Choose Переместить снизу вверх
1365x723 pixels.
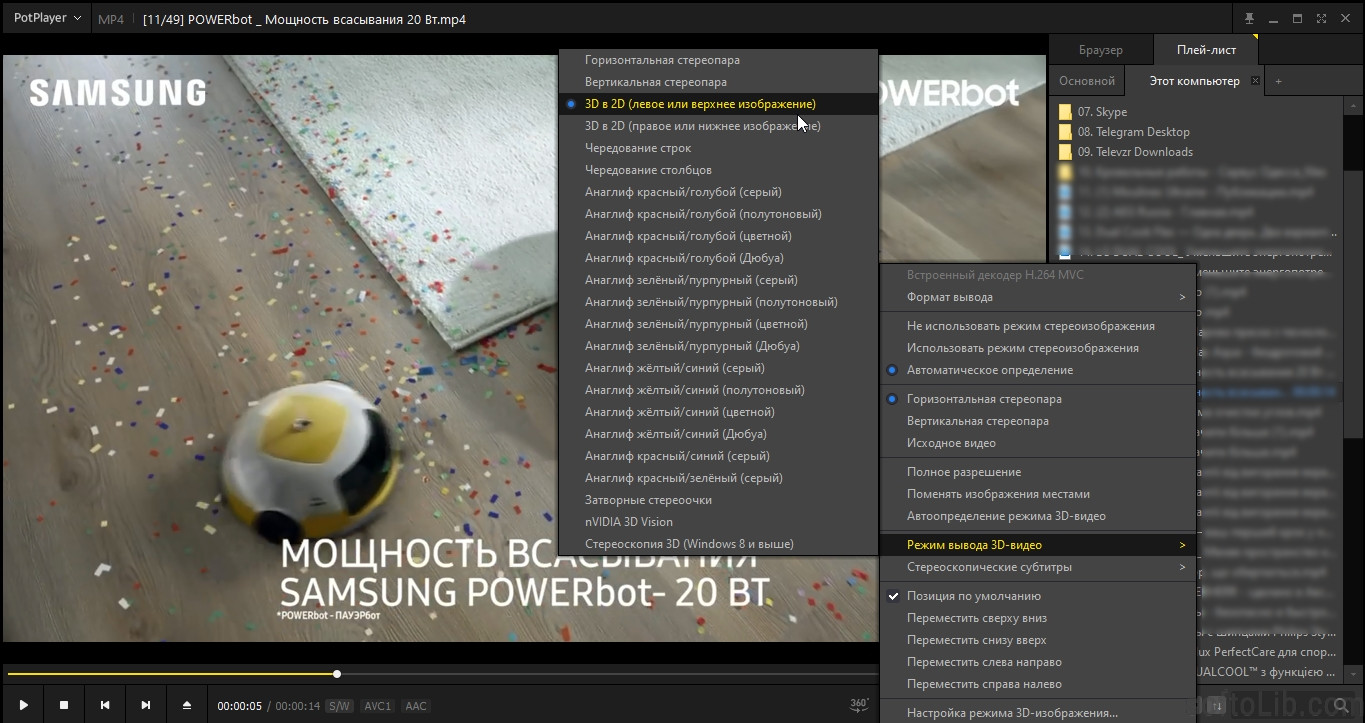pos(1038,640)
